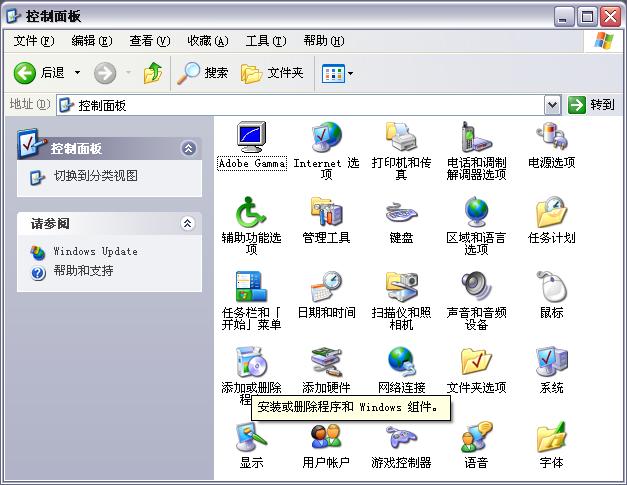The image size is (627, 485).
Task: Click the 地址 input field
Action: pos(300,105)
